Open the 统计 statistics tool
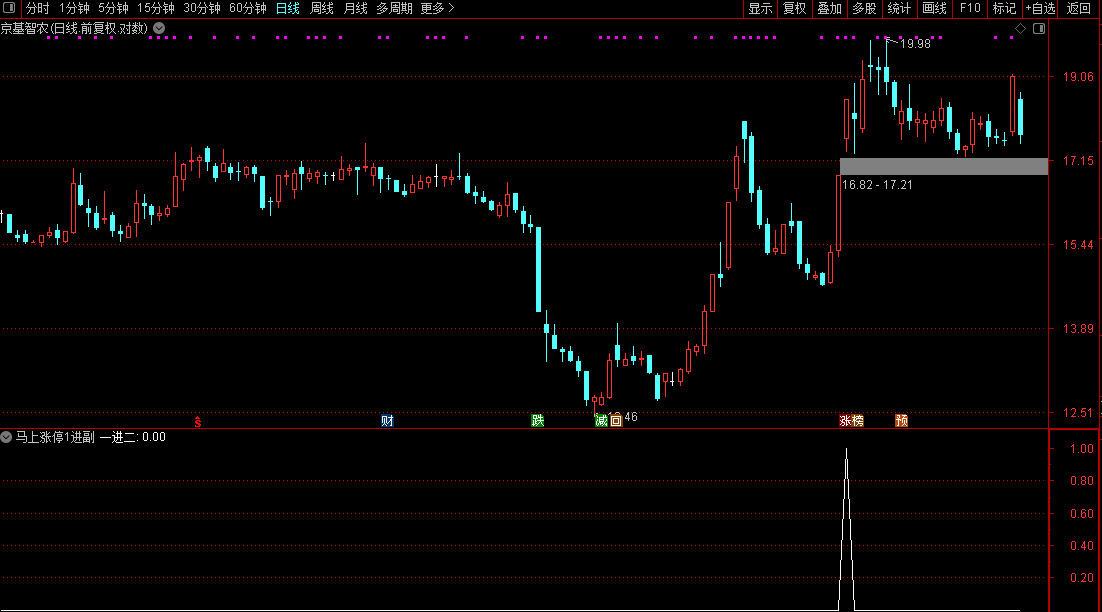The width and height of the screenshot is (1102, 612). pyautogui.click(x=899, y=8)
